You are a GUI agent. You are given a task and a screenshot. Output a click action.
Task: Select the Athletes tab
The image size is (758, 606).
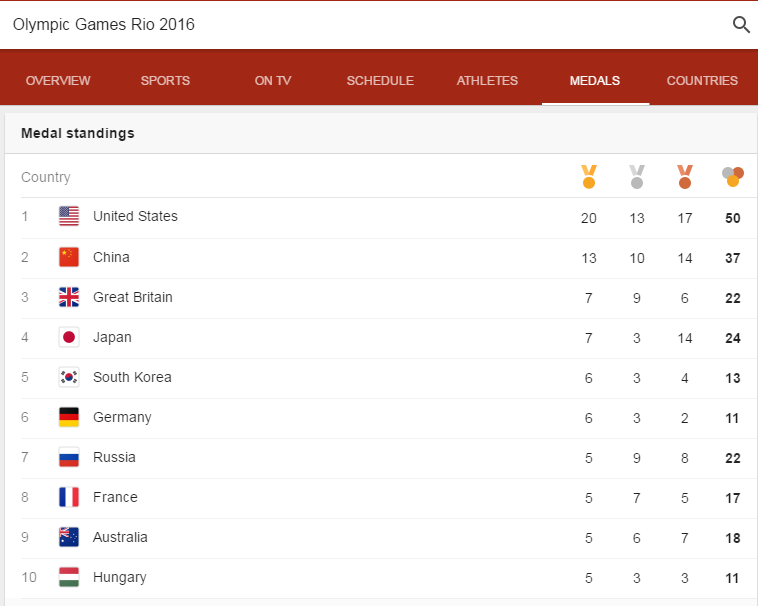(487, 81)
